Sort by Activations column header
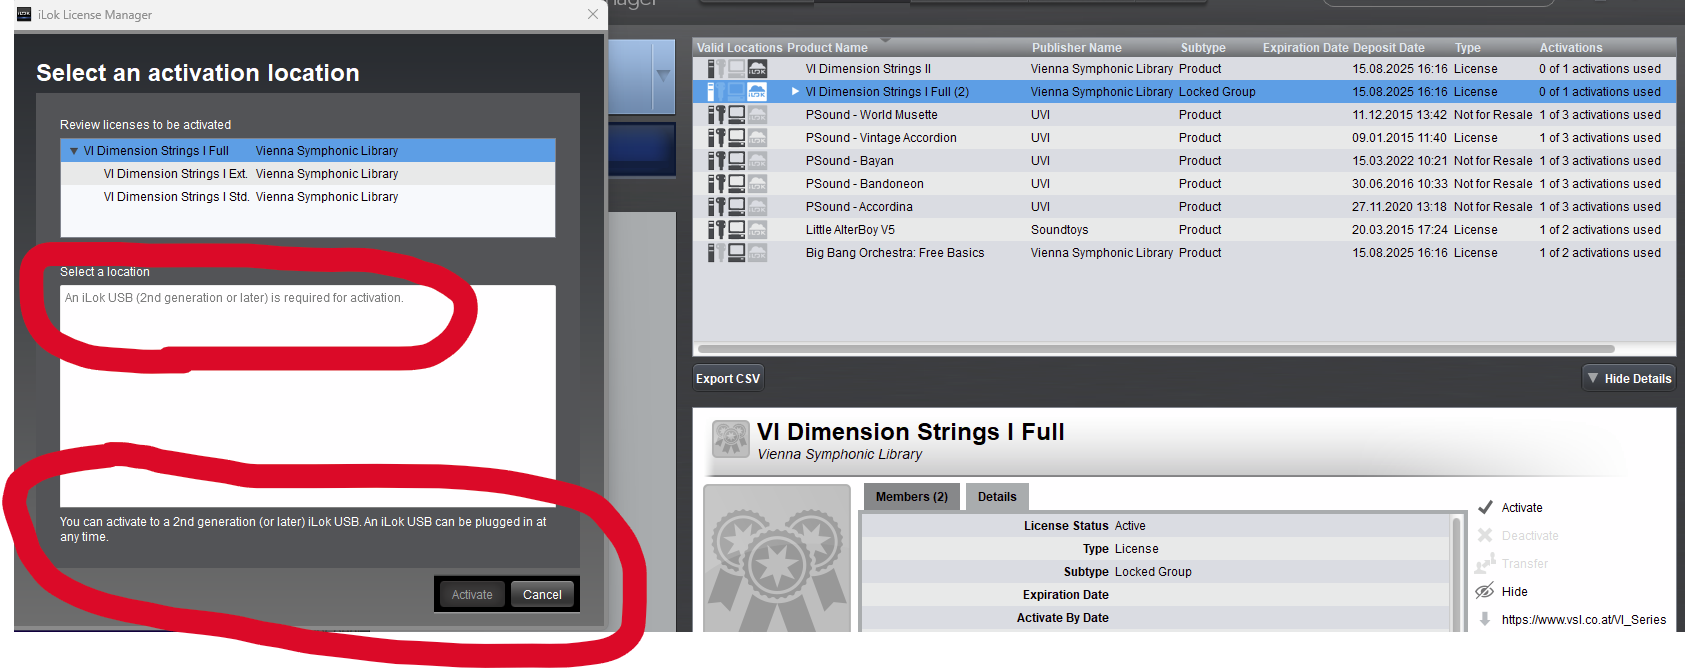 (1571, 48)
